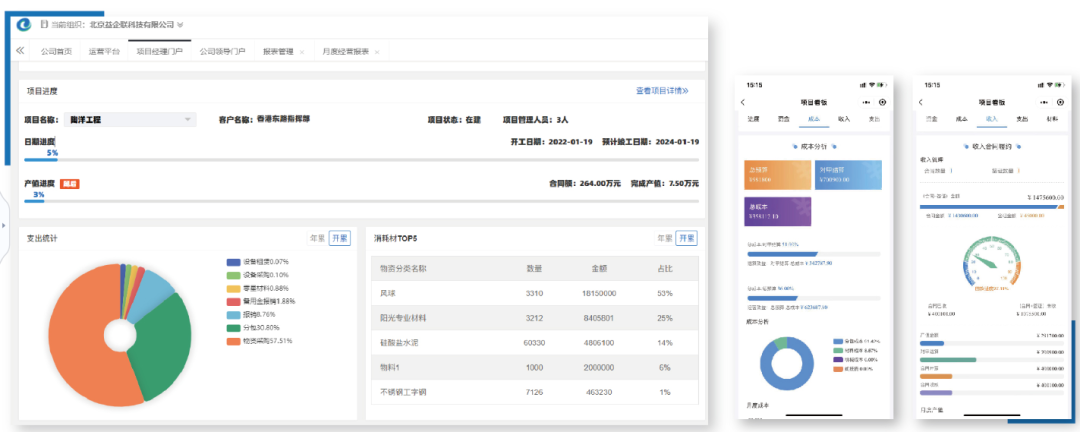The width and height of the screenshot is (1080, 432).
Task: Click the orange 物资采购 legend swatch
Action: pyautogui.click(x=234, y=340)
